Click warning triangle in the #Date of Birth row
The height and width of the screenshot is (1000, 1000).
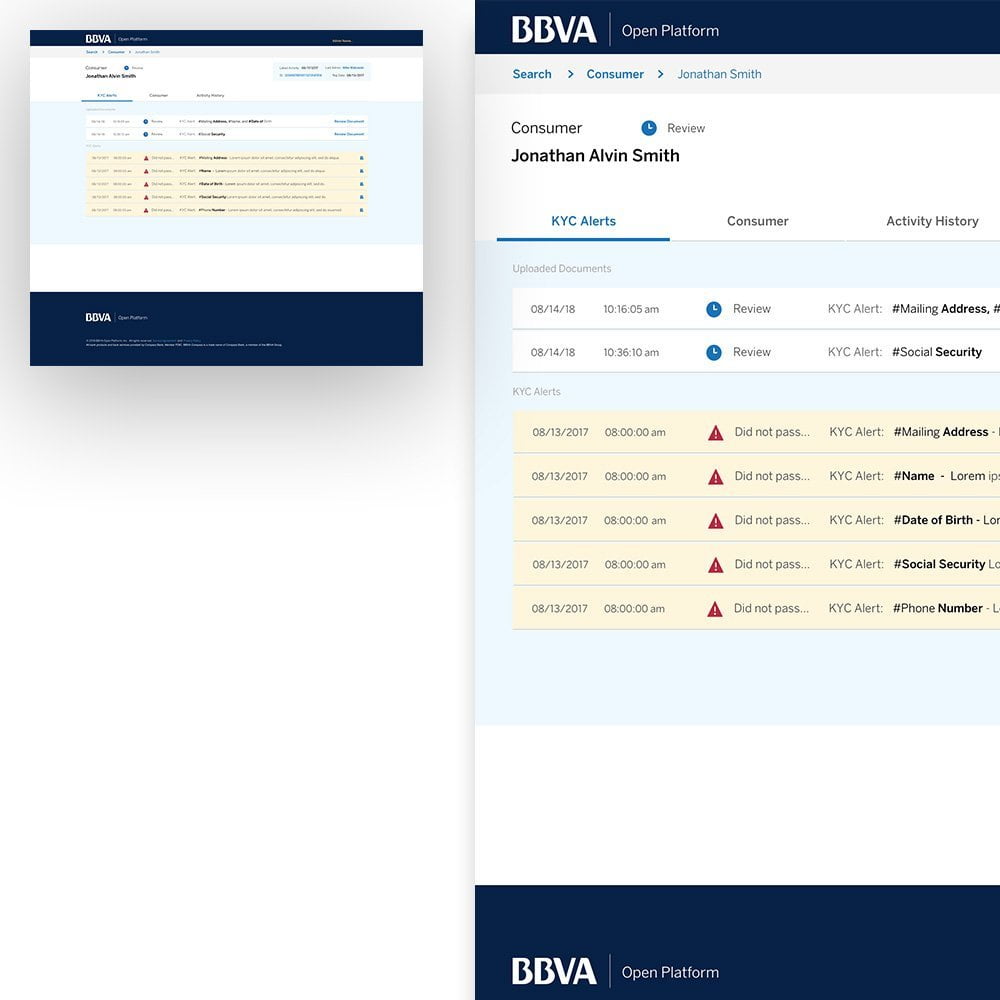(716, 521)
